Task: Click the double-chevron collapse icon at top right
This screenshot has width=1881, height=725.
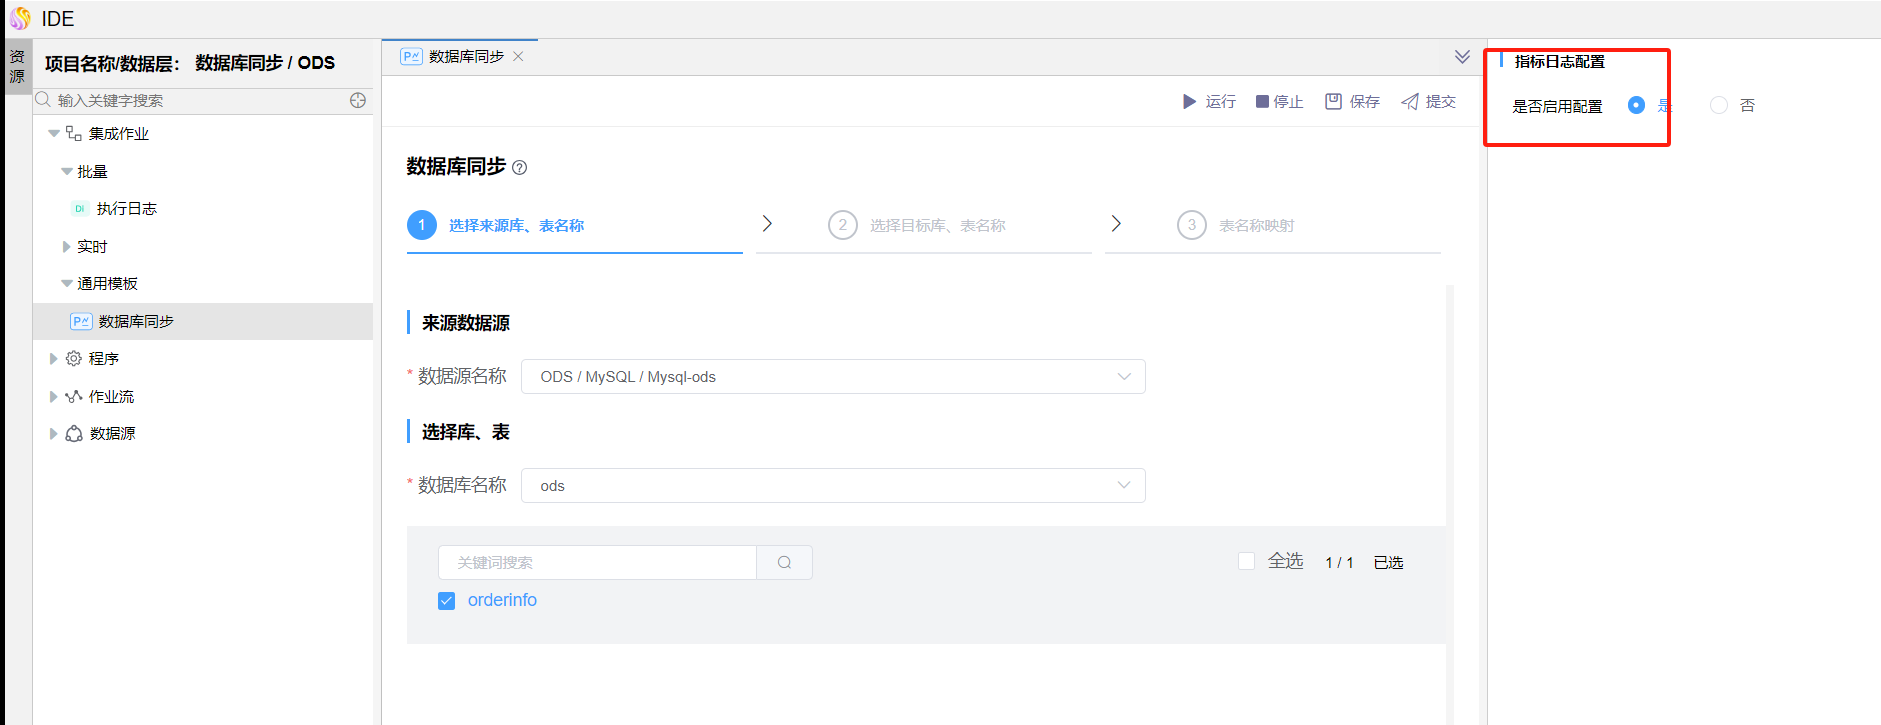Action: click(x=1462, y=57)
